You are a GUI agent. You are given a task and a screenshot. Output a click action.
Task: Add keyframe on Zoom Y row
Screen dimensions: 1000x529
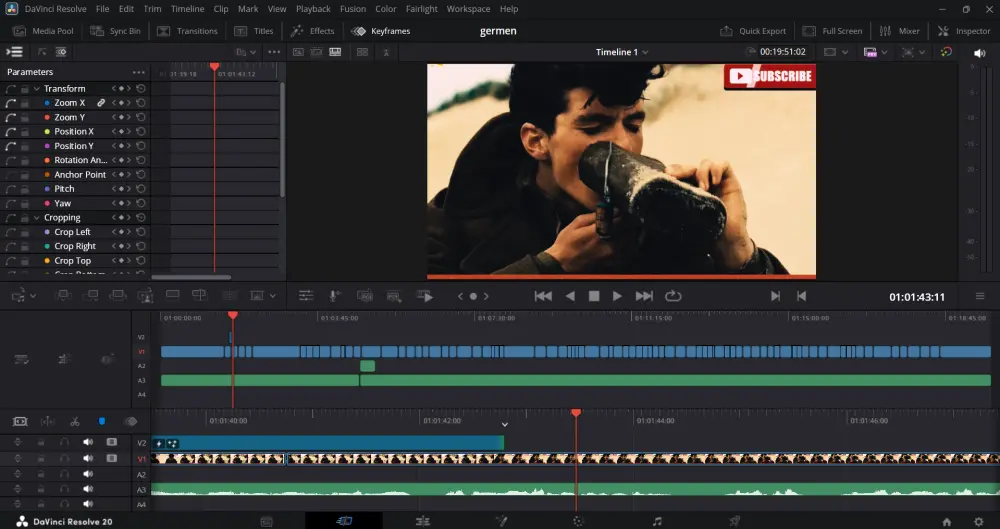click(121, 117)
